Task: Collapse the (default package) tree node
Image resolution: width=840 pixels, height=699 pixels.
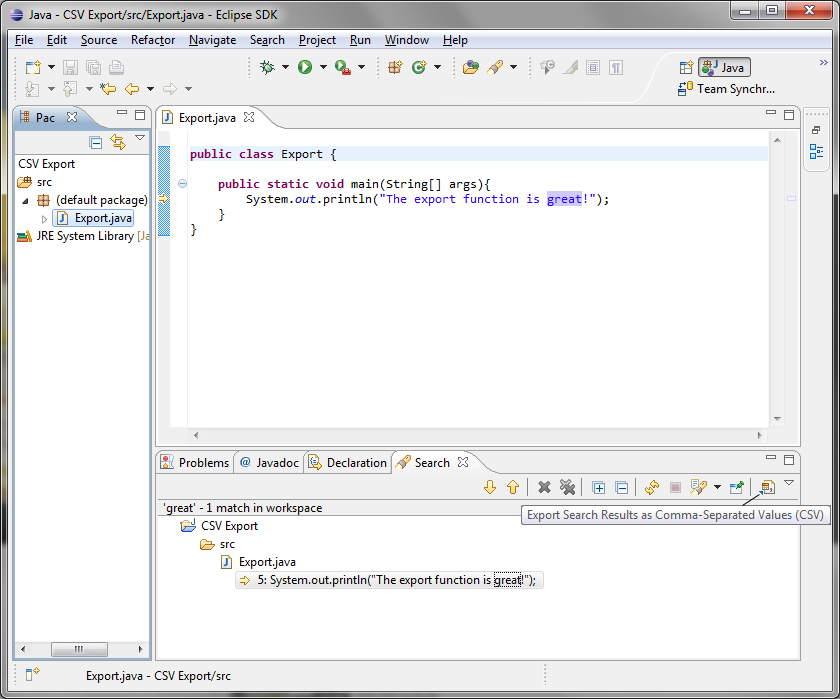Action: point(25,201)
